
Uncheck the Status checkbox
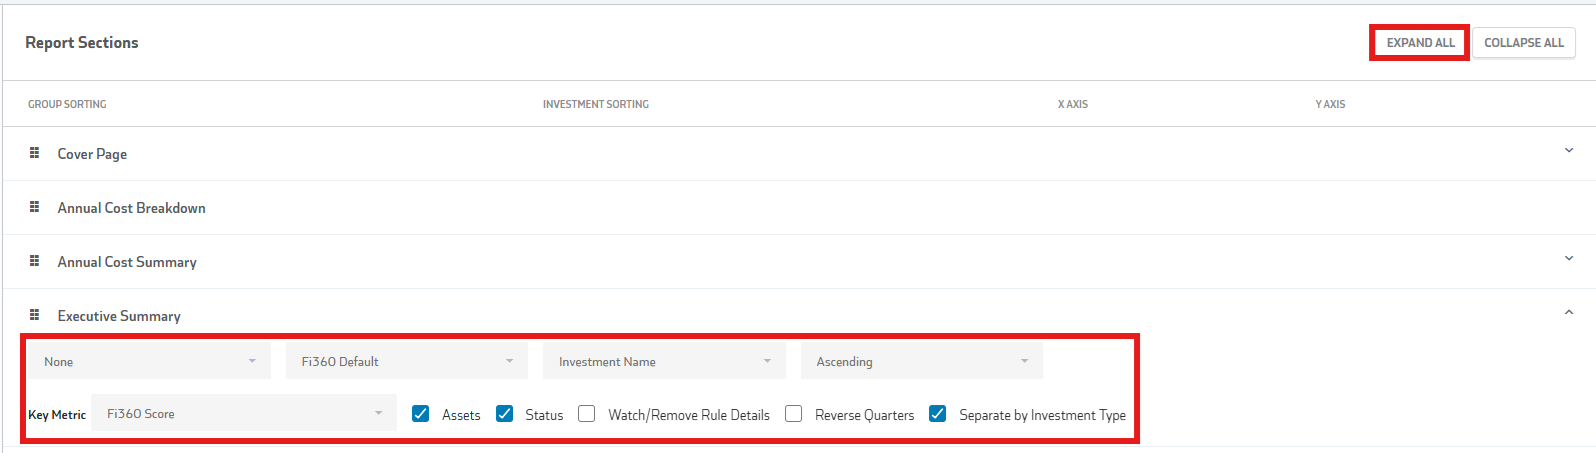click(x=505, y=414)
